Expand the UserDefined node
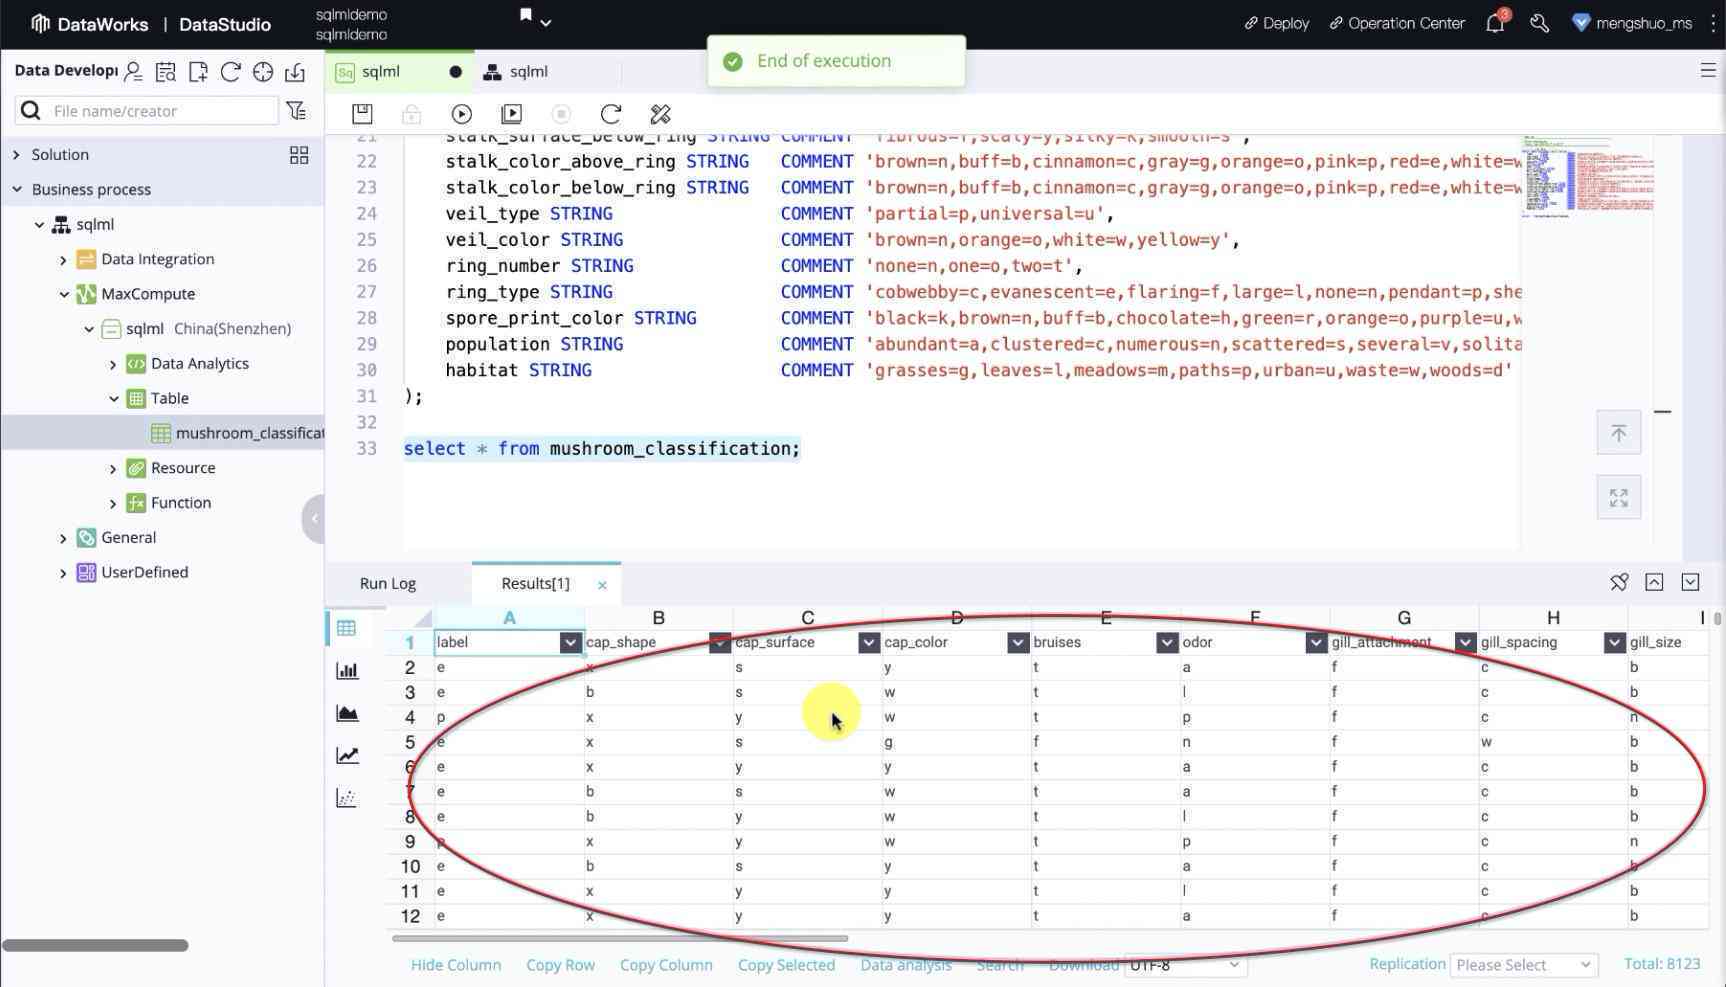Image resolution: width=1726 pixels, height=987 pixels. 63,573
